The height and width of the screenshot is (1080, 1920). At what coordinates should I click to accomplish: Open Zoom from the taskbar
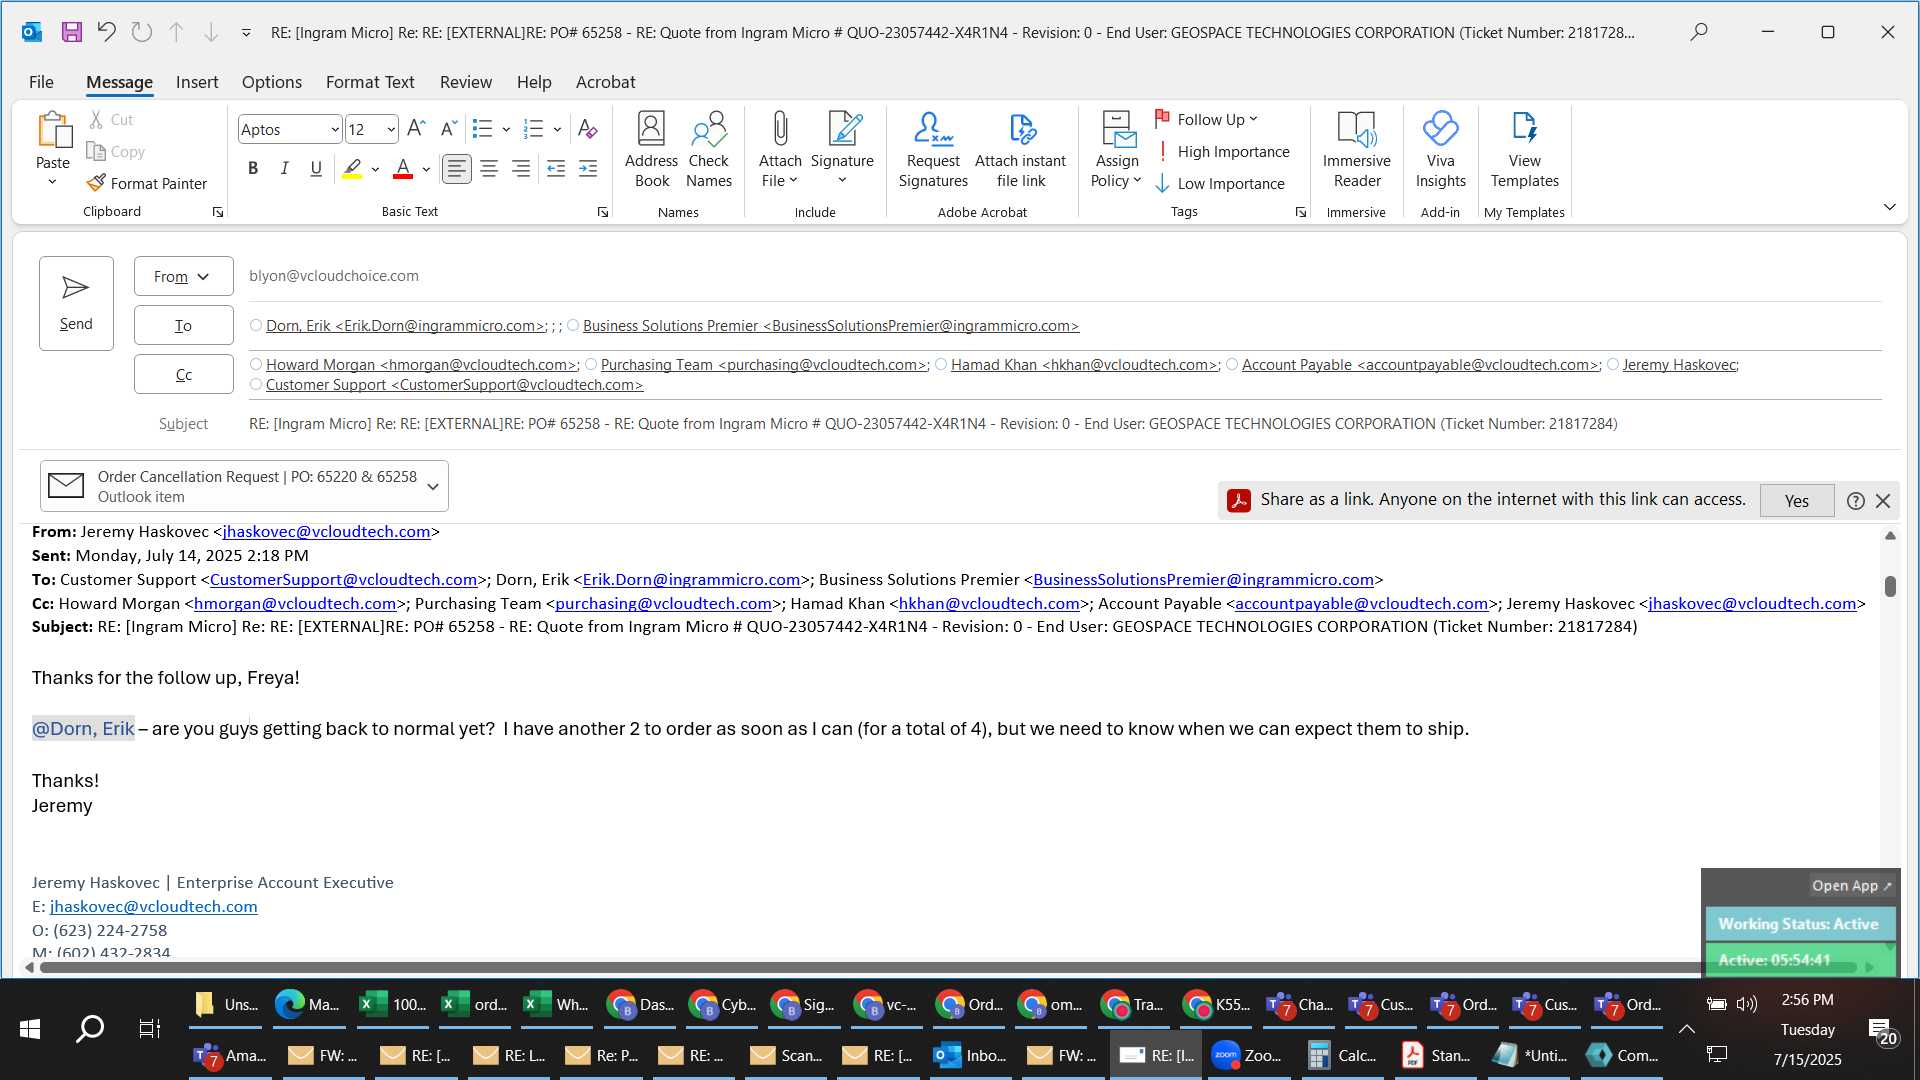click(x=1247, y=1055)
